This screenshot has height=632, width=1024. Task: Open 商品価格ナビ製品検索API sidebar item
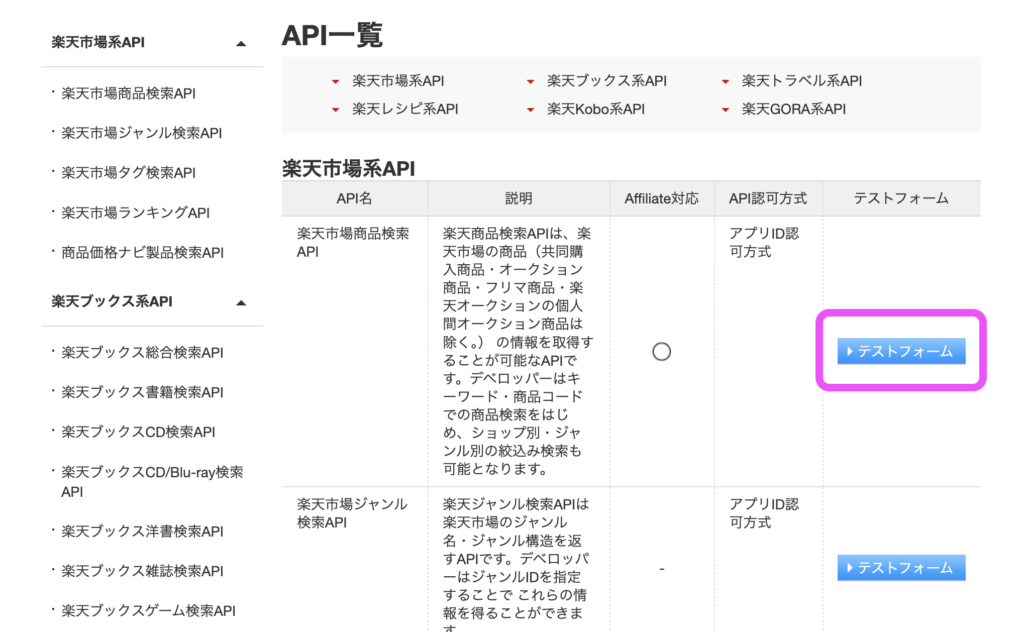142,253
